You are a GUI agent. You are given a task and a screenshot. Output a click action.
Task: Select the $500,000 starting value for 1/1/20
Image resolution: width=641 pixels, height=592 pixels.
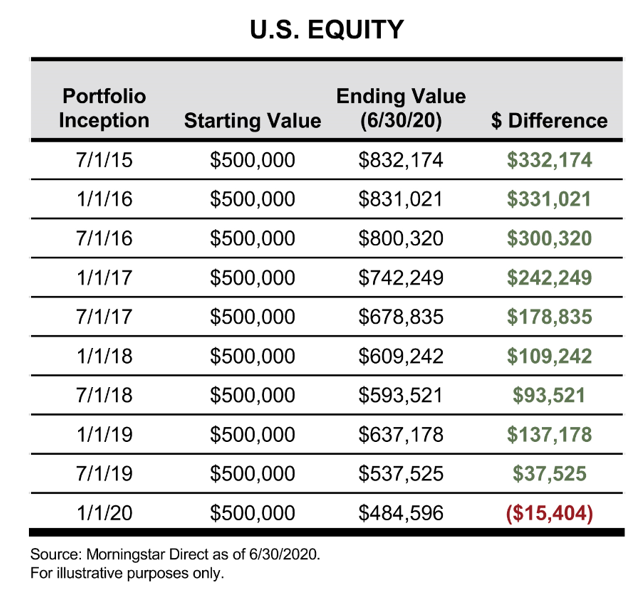click(x=252, y=513)
